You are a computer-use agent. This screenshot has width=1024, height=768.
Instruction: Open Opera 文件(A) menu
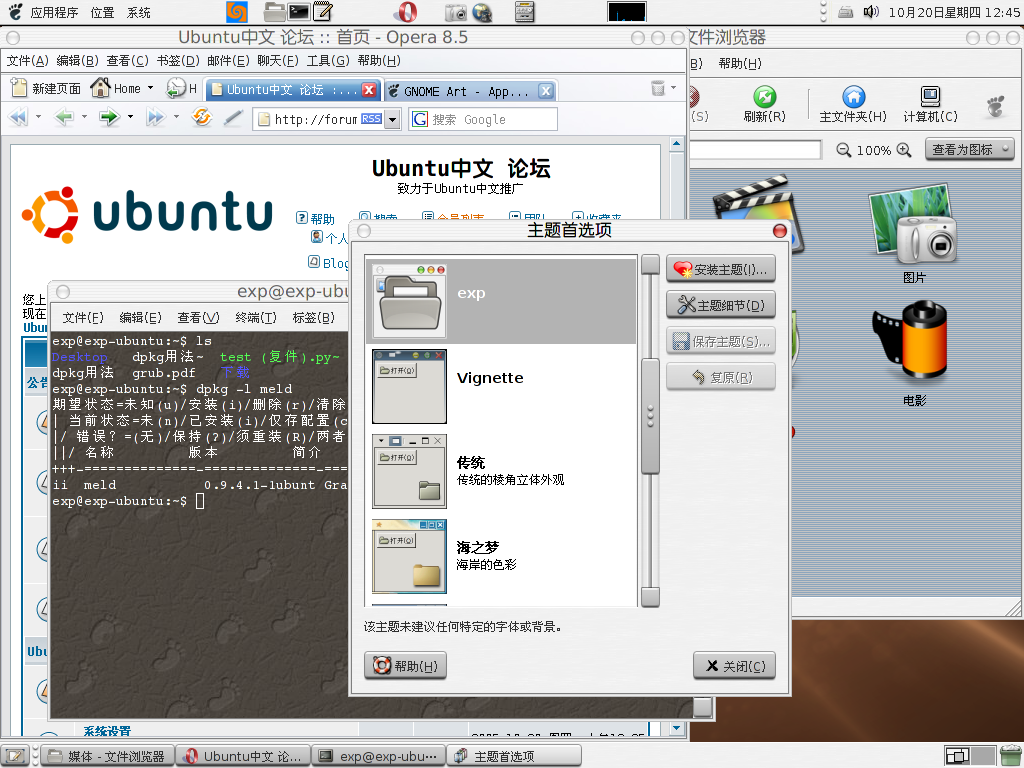click(x=27, y=61)
